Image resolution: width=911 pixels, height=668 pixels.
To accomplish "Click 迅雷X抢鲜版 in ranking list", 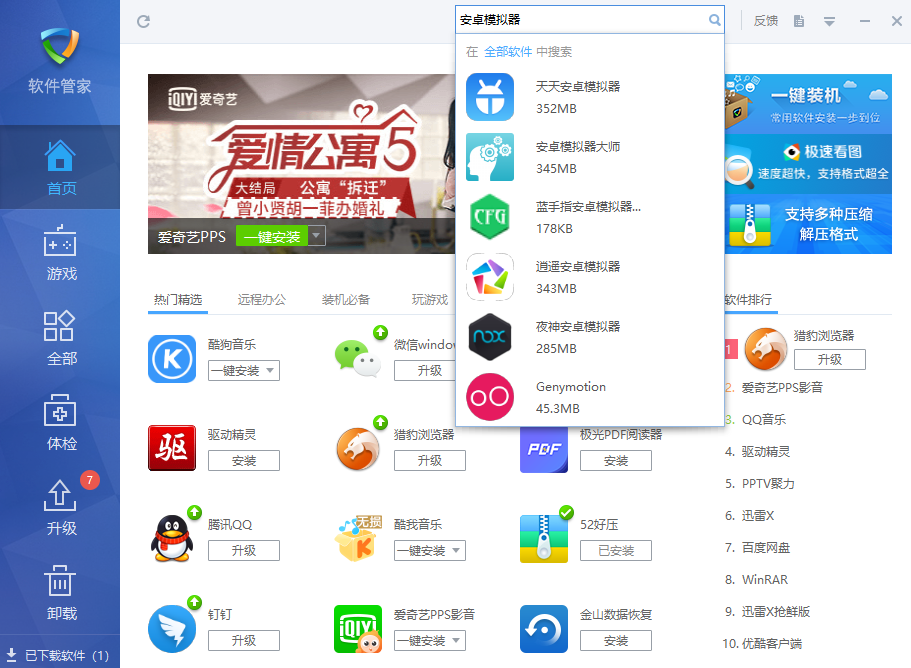I will click(776, 612).
